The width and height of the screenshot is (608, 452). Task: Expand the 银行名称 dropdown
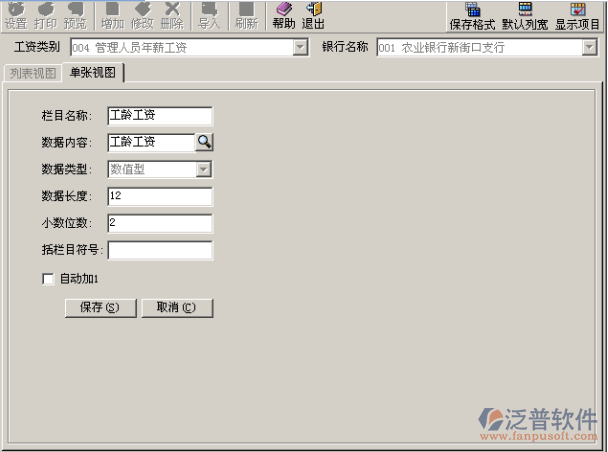pos(589,47)
